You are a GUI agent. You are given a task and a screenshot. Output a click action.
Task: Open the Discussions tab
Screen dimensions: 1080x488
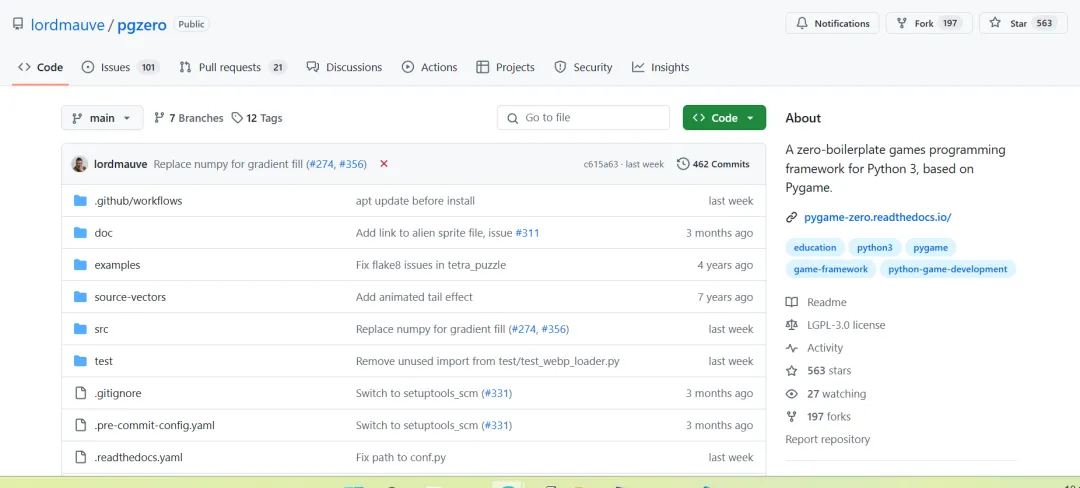344,67
